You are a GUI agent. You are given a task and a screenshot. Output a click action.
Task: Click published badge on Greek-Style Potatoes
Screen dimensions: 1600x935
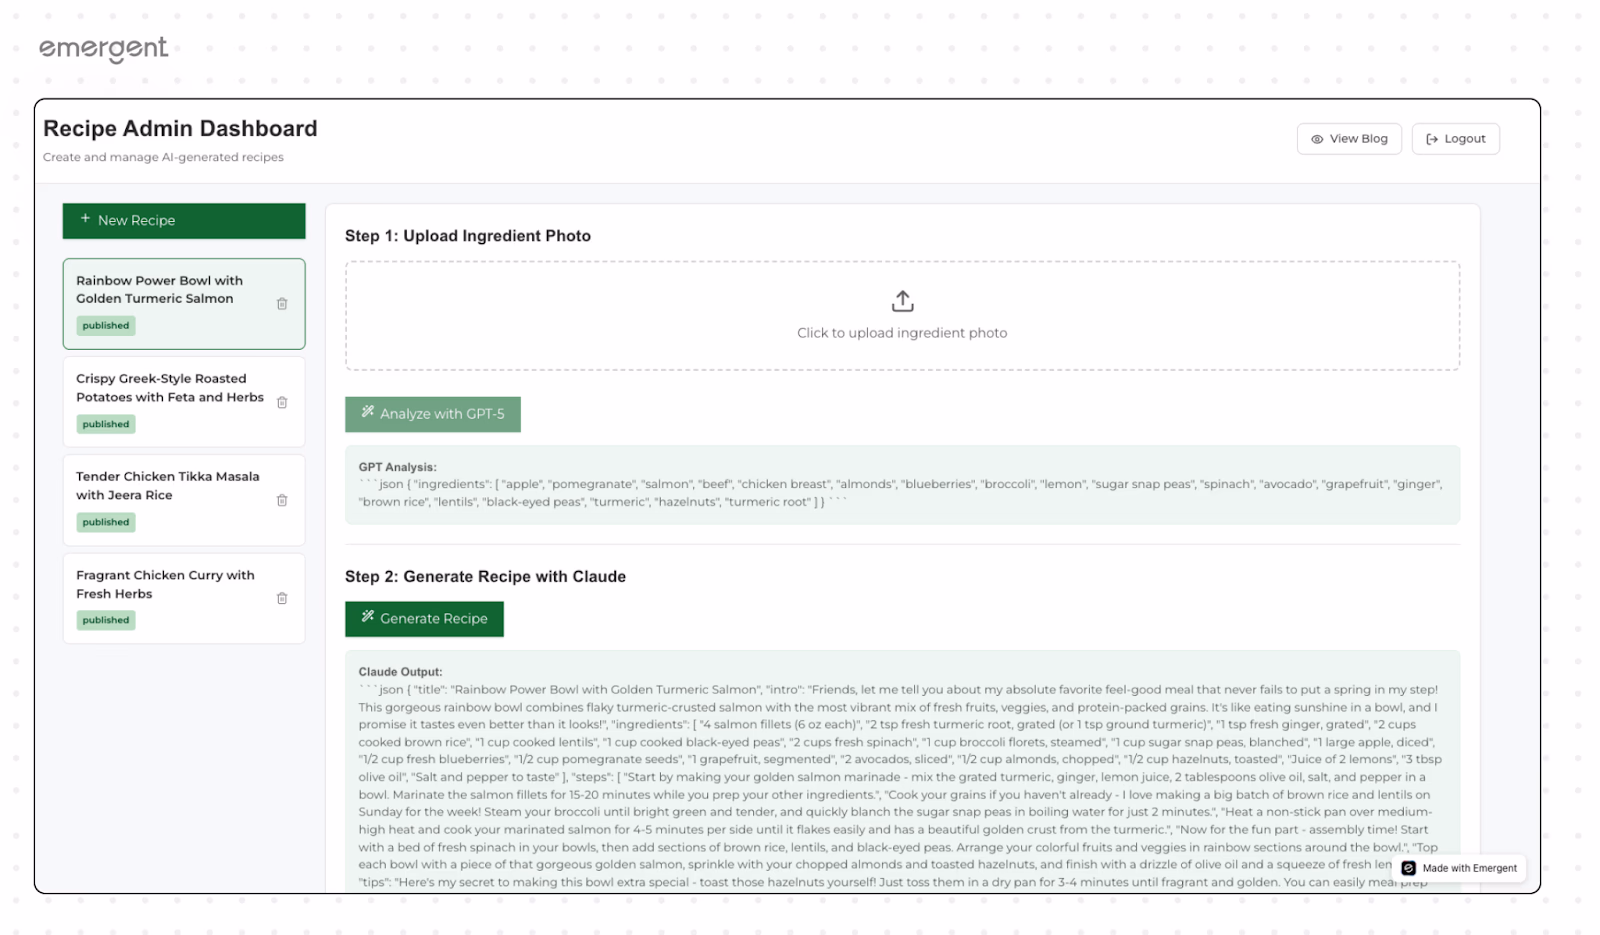pyautogui.click(x=106, y=424)
